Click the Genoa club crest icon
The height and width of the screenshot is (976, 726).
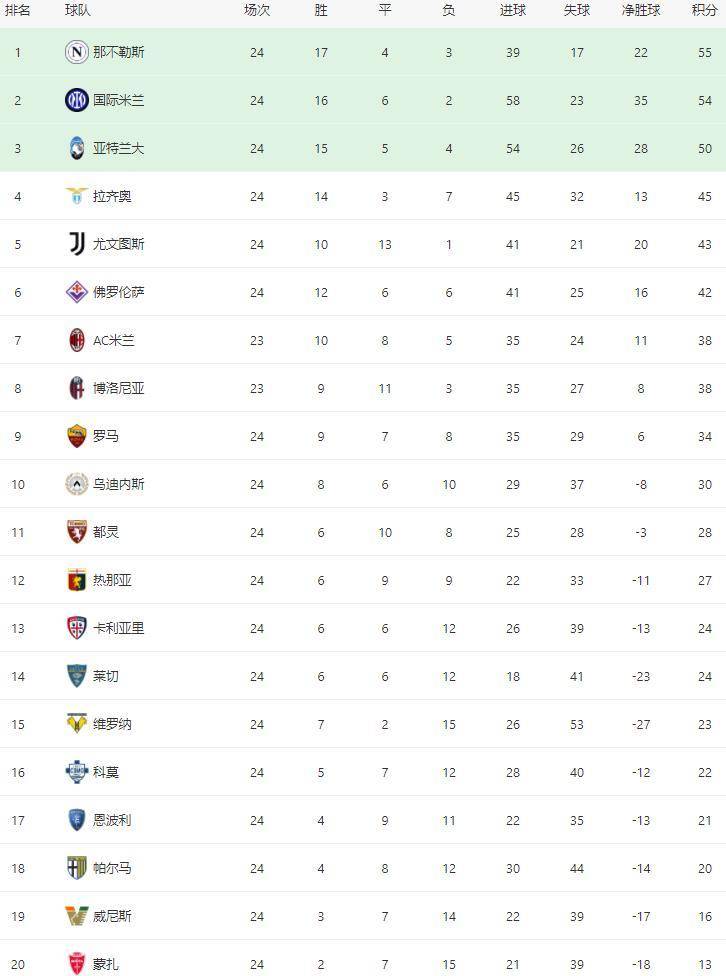77,580
